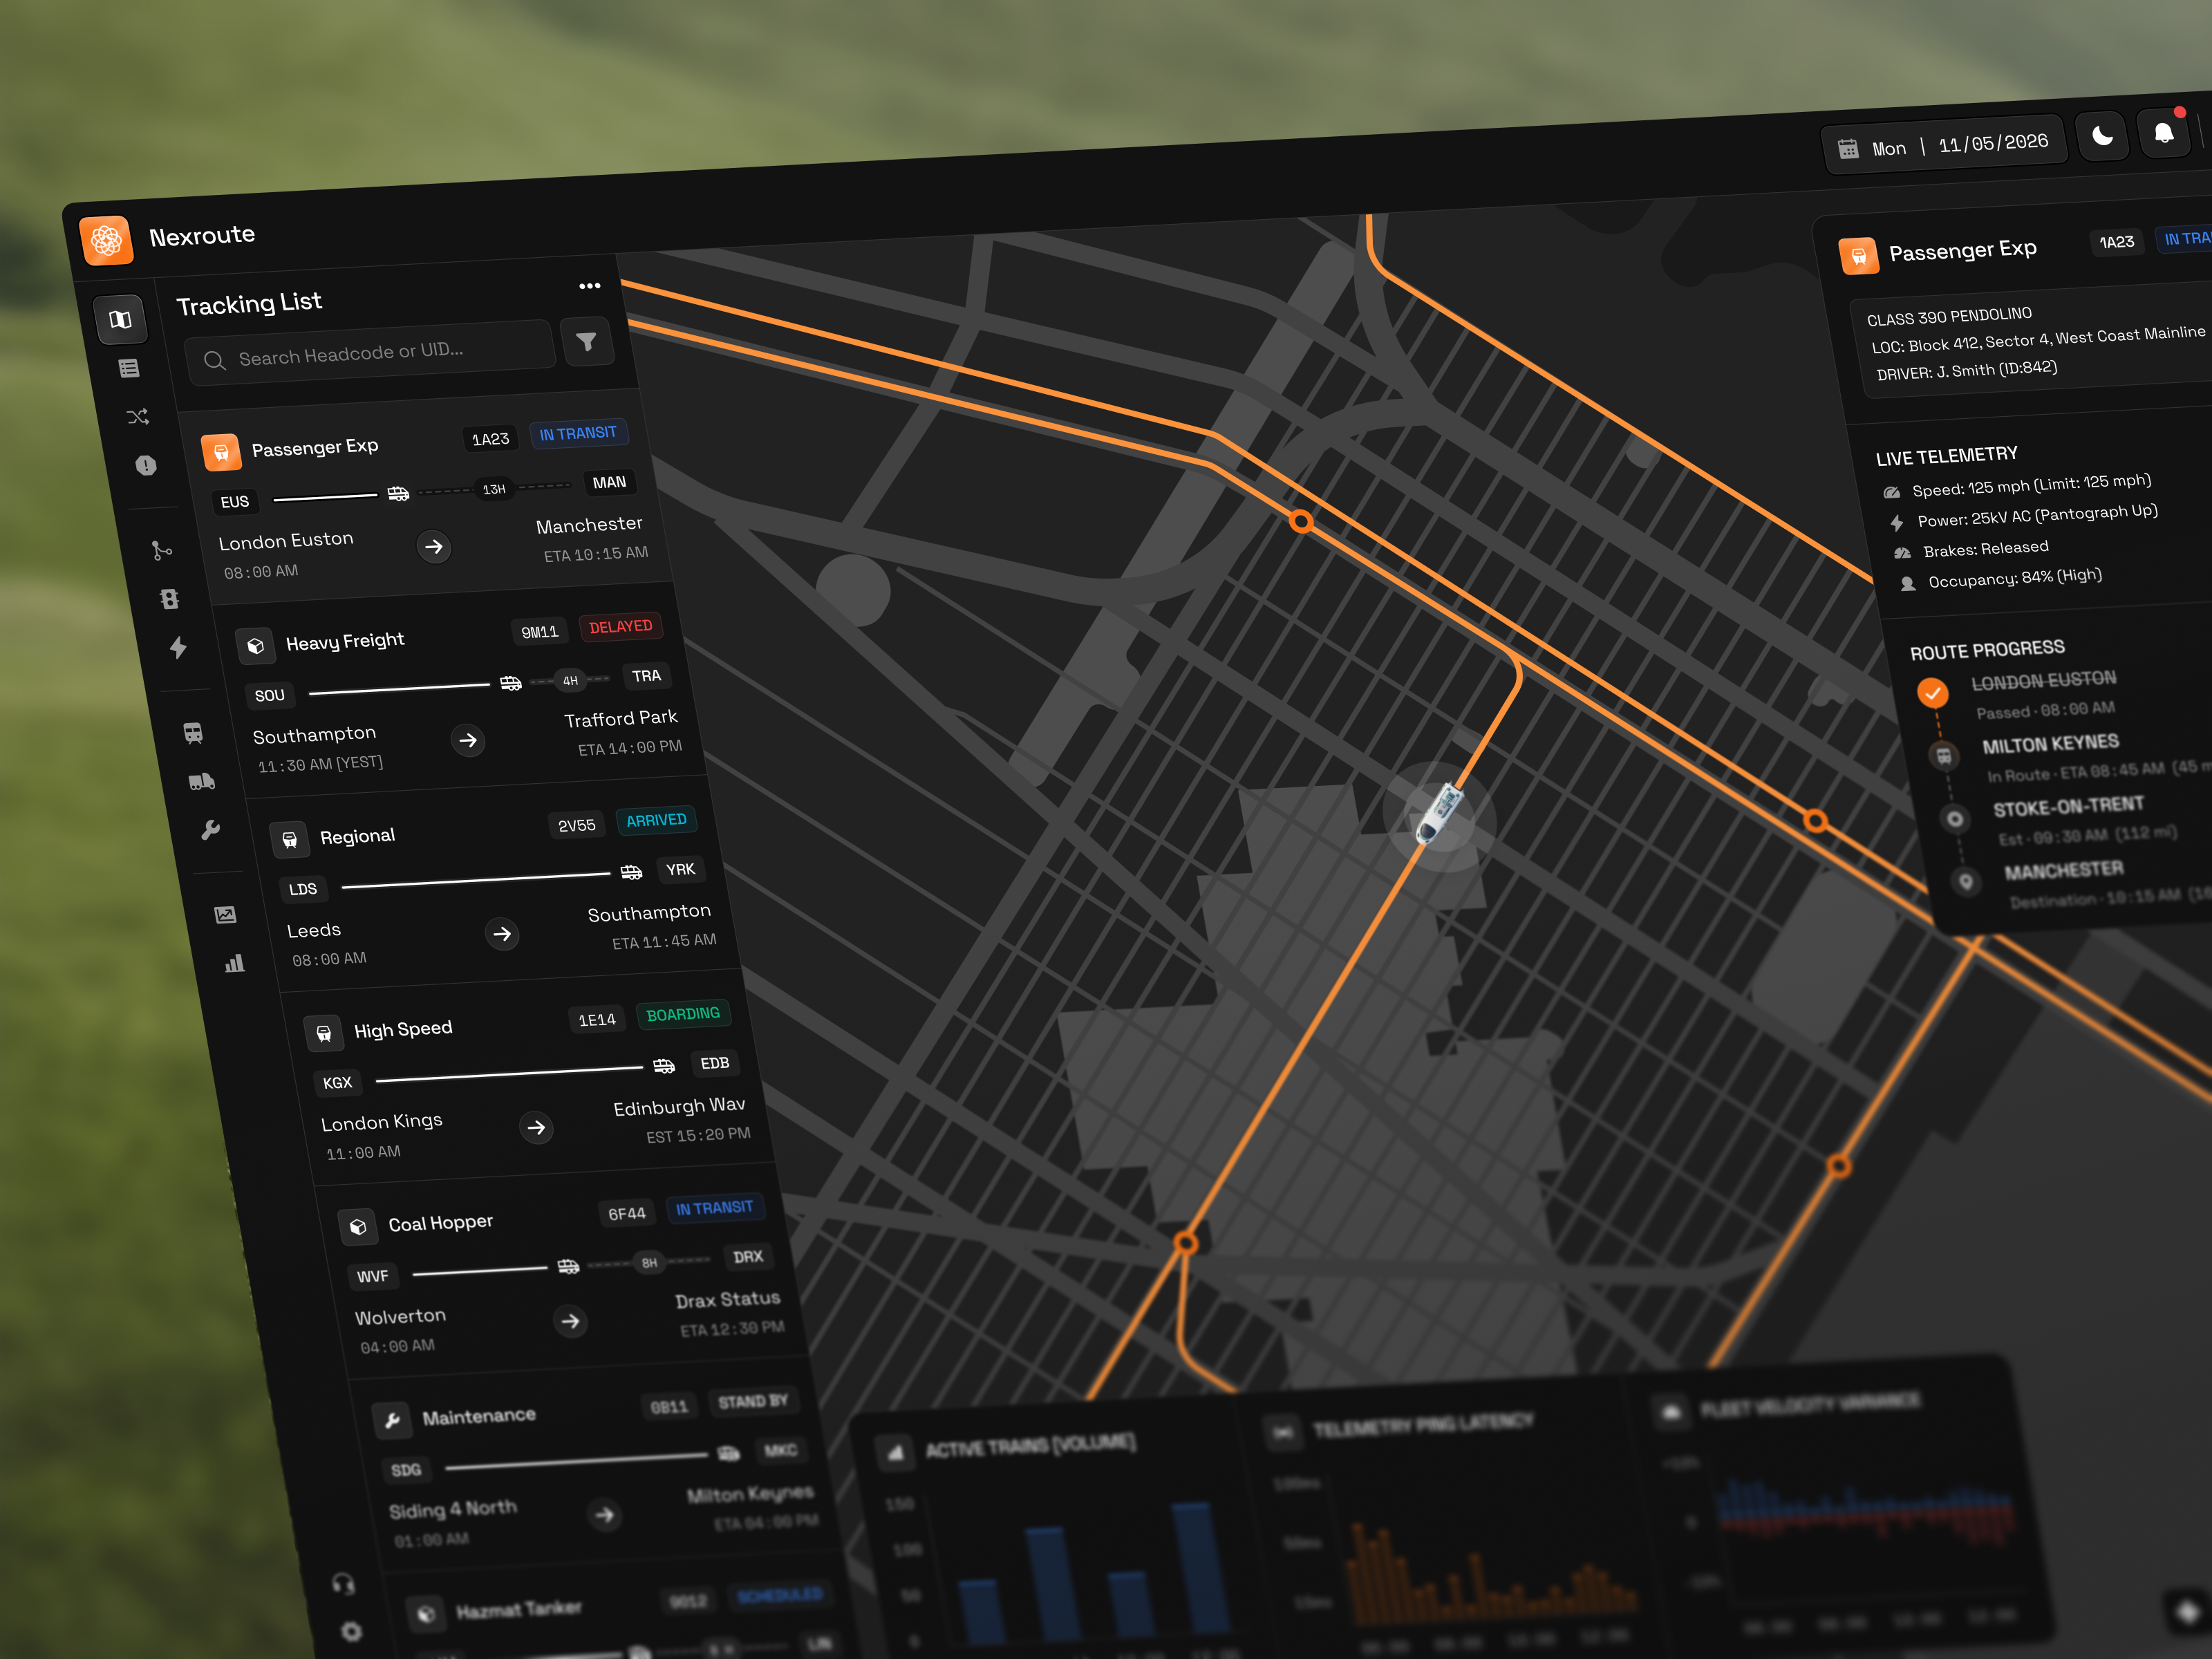Viewport: 2212px width, 1659px height.
Task: Click the 1E14 headcode tag
Action: (x=597, y=1020)
